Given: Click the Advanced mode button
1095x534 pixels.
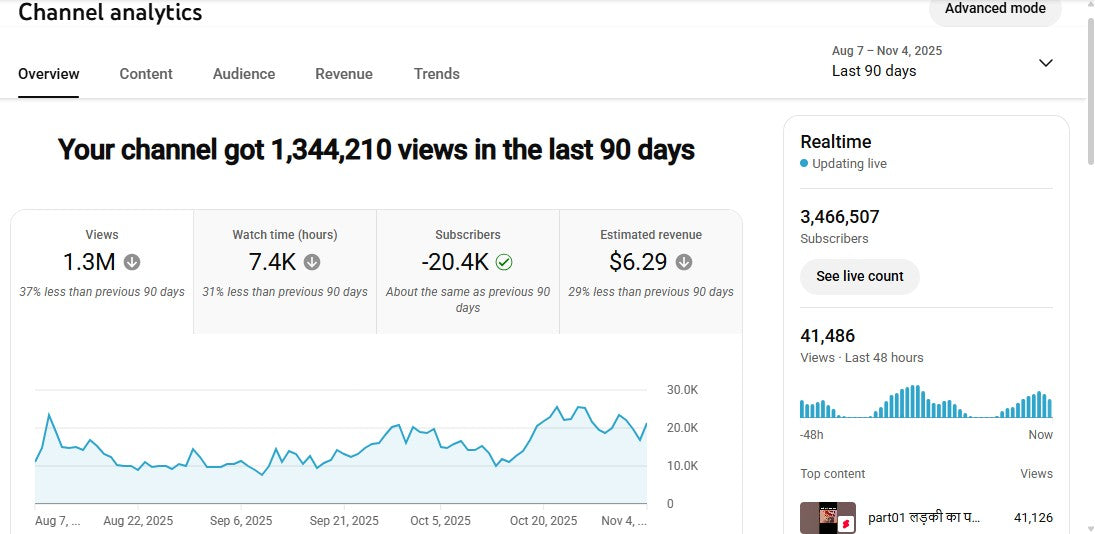Looking at the screenshot, I should [x=995, y=9].
